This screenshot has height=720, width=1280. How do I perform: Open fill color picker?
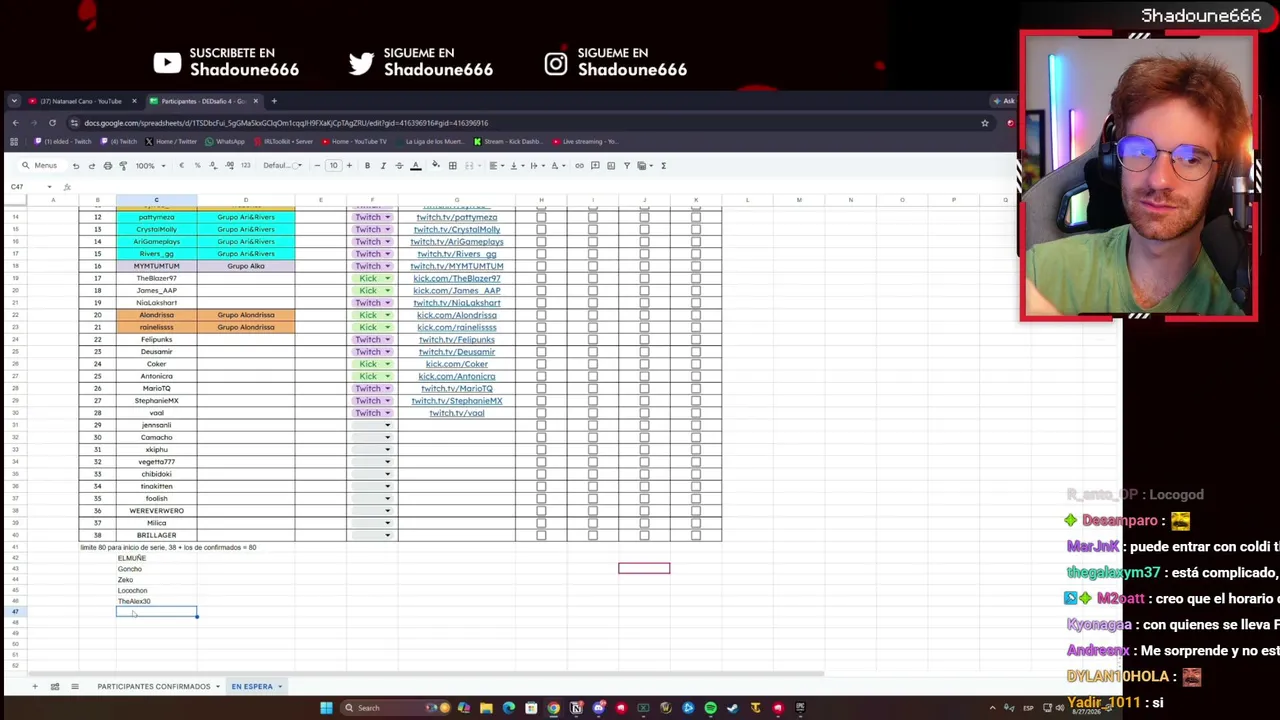435,166
